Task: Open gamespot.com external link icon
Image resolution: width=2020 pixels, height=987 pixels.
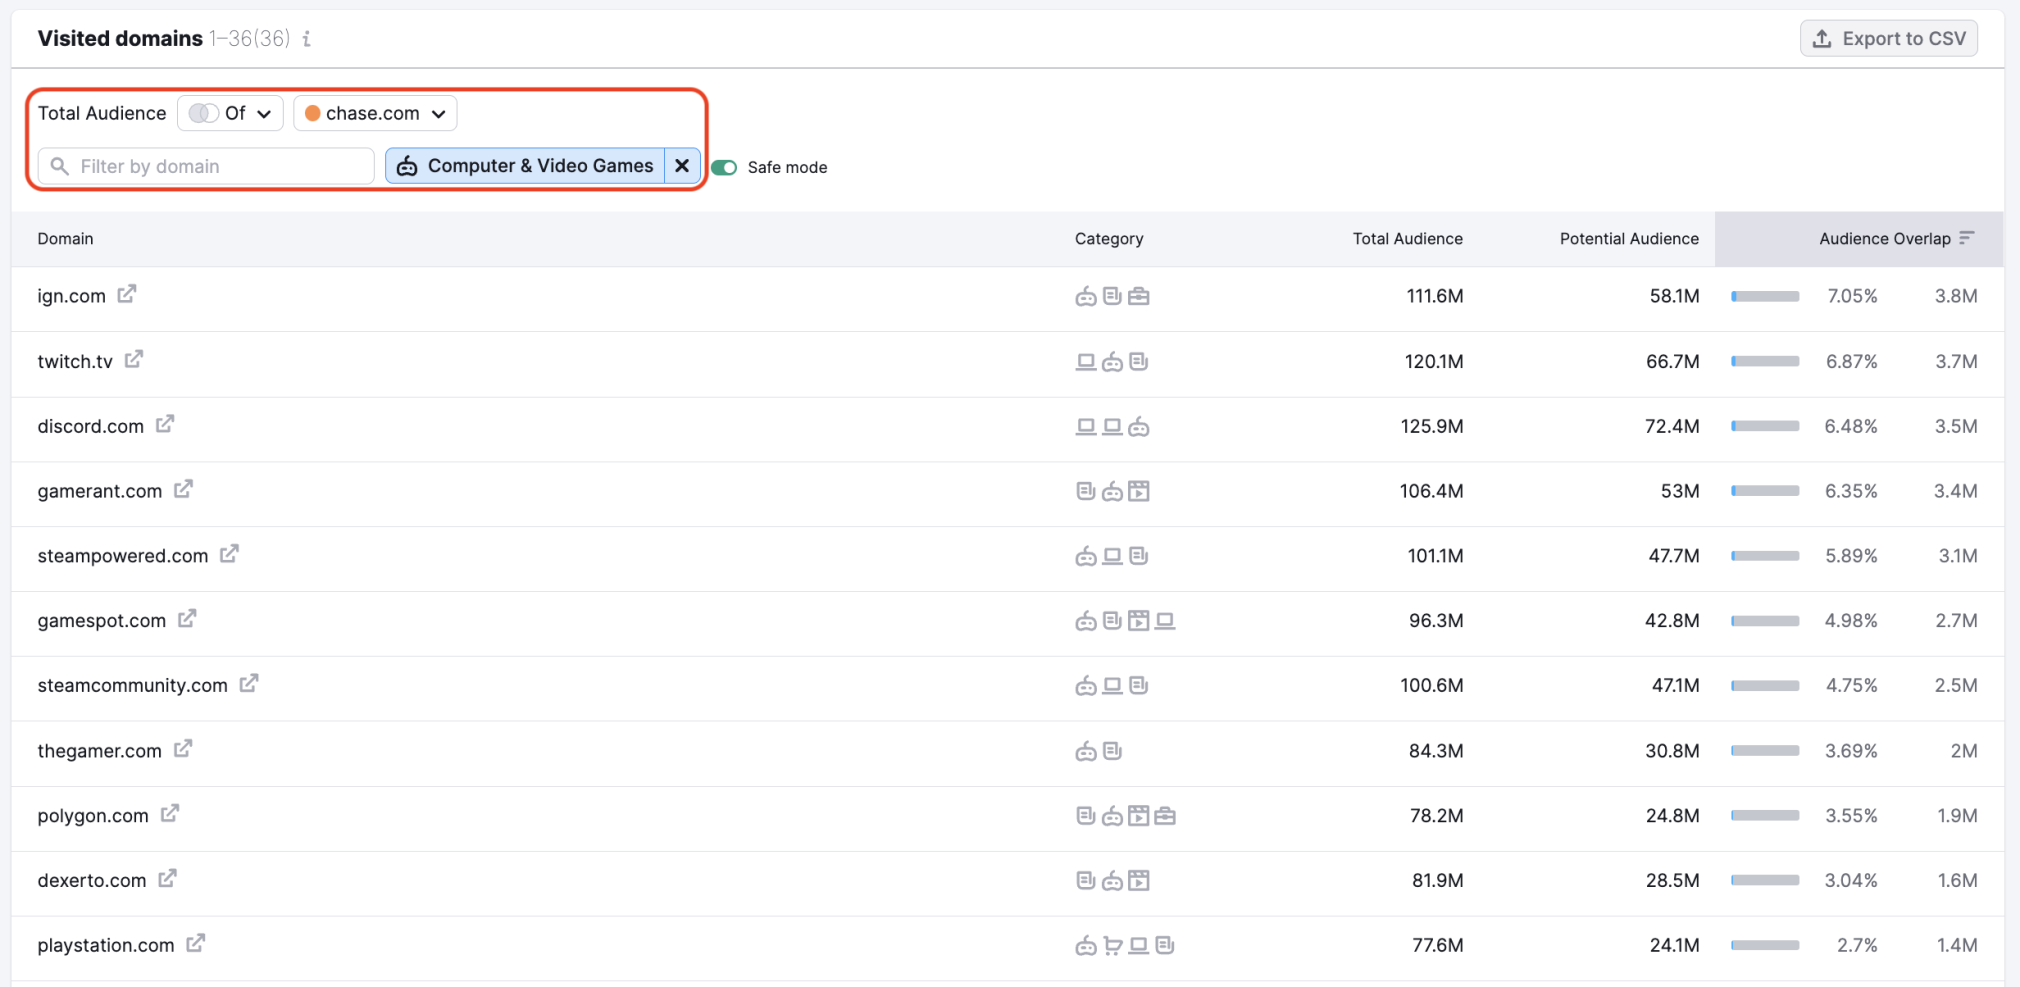Action: click(x=187, y=618)
